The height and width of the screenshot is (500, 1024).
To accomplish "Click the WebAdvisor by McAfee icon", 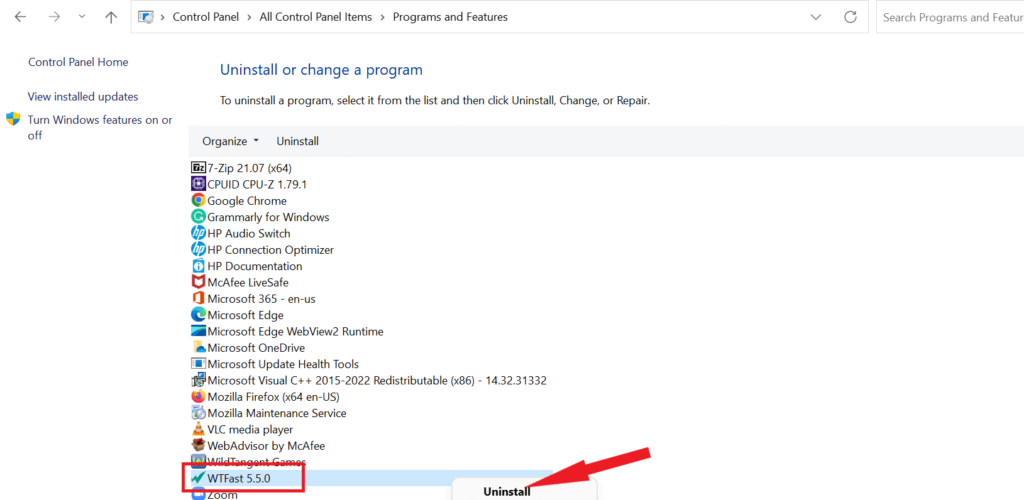I will tap(198, 445).
